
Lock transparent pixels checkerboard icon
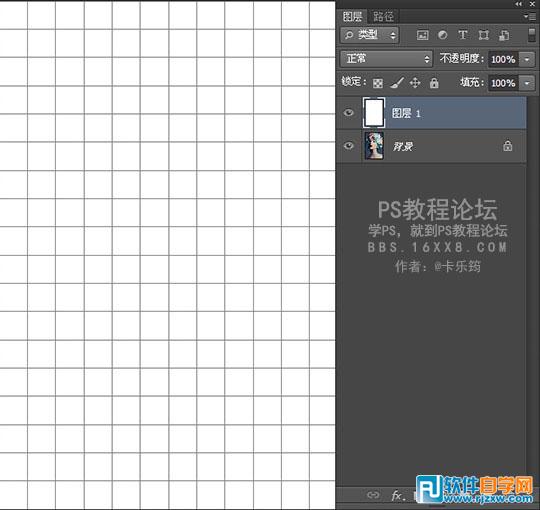[378, 83]
